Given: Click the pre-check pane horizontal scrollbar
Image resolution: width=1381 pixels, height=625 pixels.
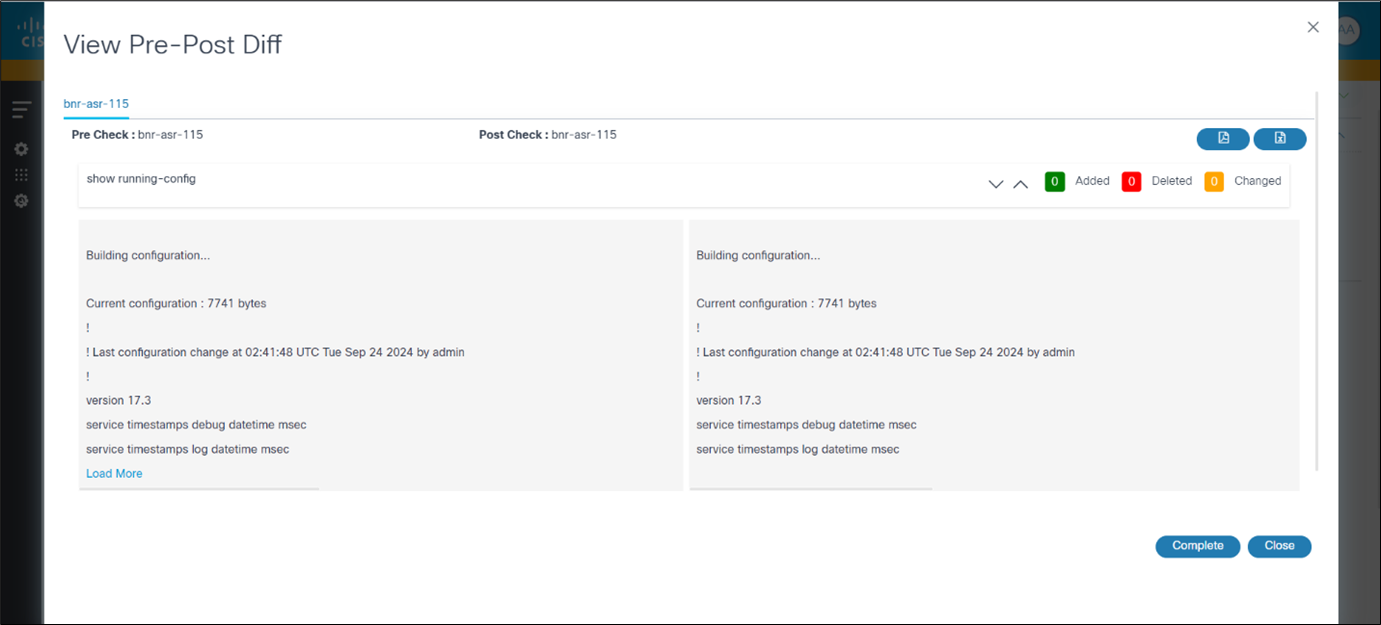Looking at the screenshot, I should (199, 489).
